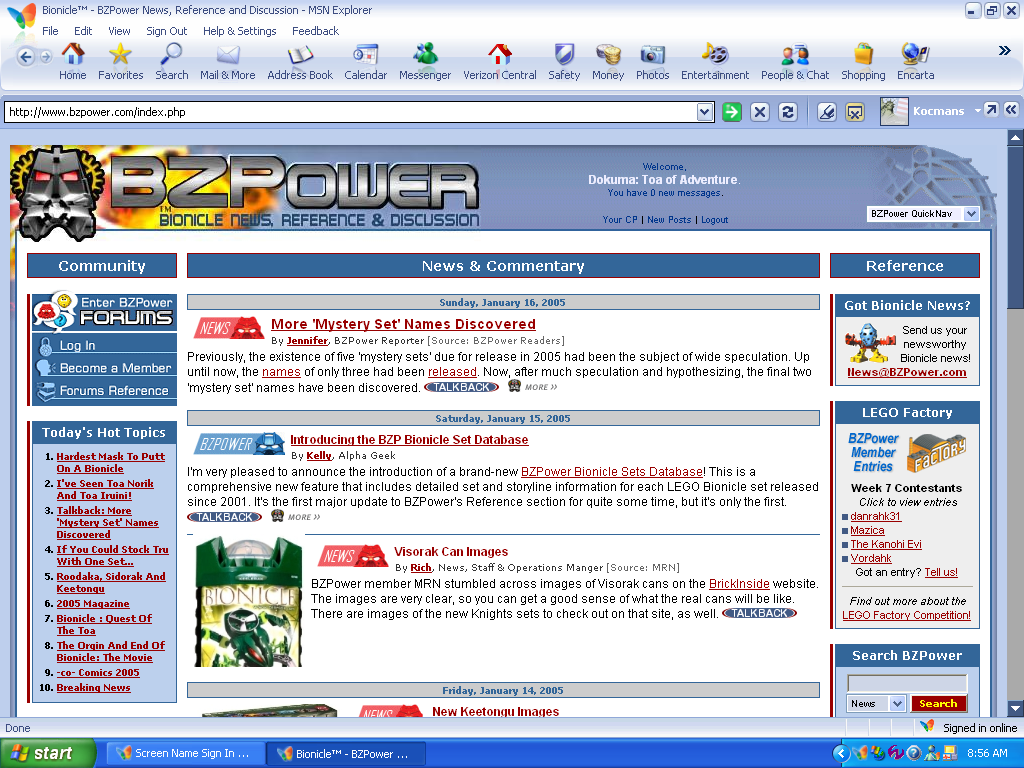This screenshot has height=768, width=1024.
Task: Open Hardest Mask To Putt On hot topic
Action: point(110,462)
